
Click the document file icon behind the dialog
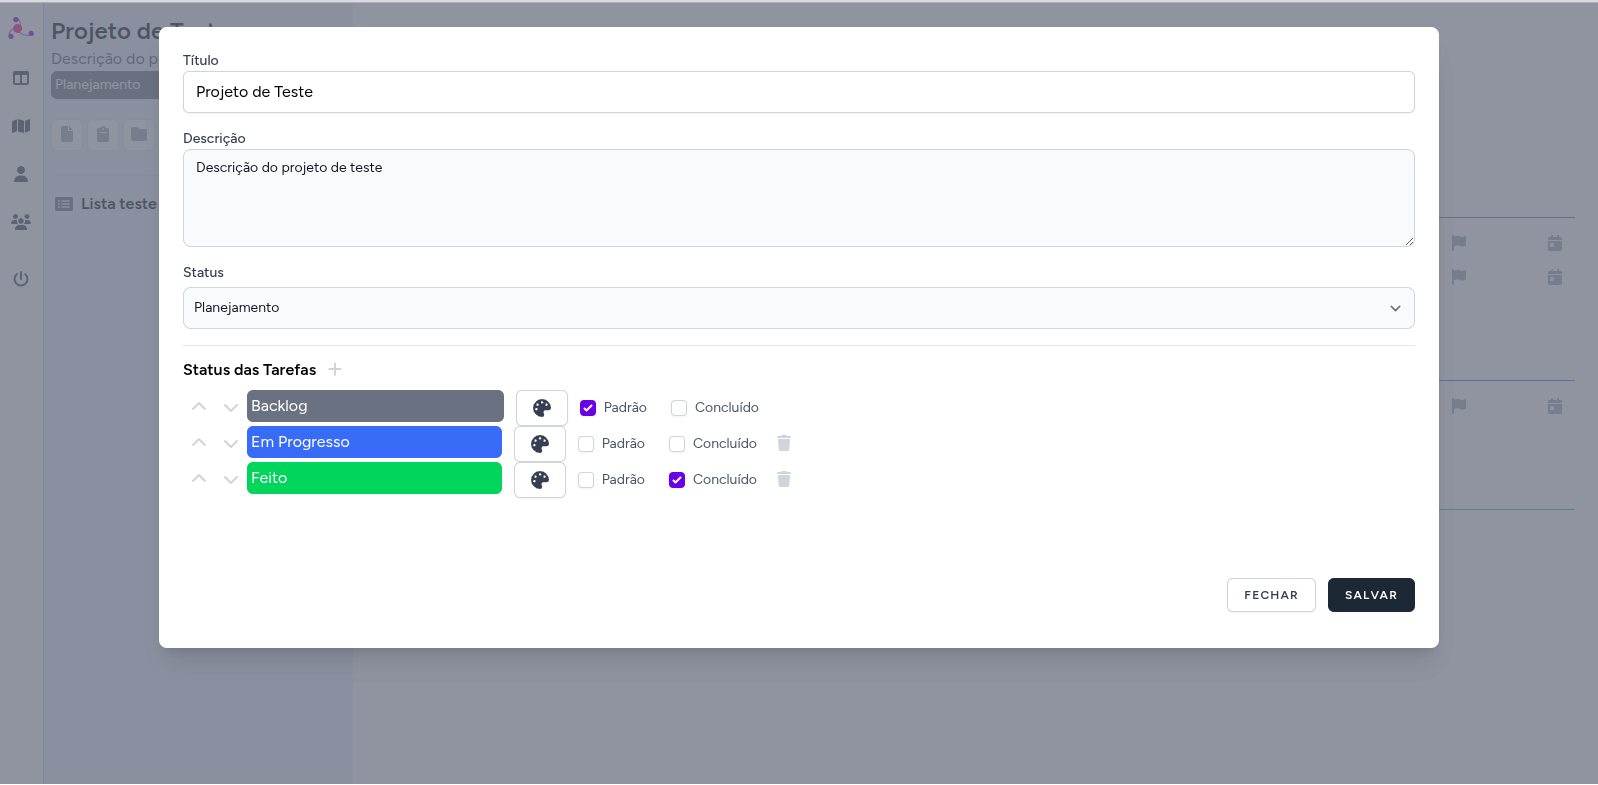pyautogui.click(x=67, y=134)
